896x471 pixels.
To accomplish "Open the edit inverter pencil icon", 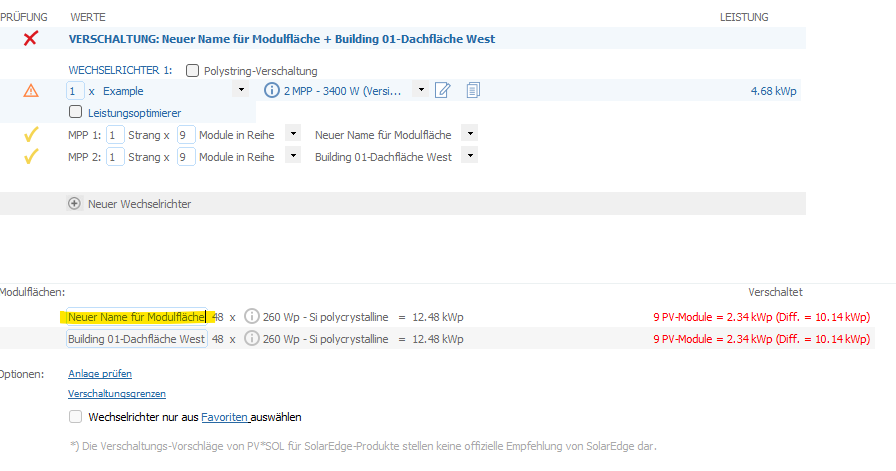I will pyautogui.click(x=442, y=90).
